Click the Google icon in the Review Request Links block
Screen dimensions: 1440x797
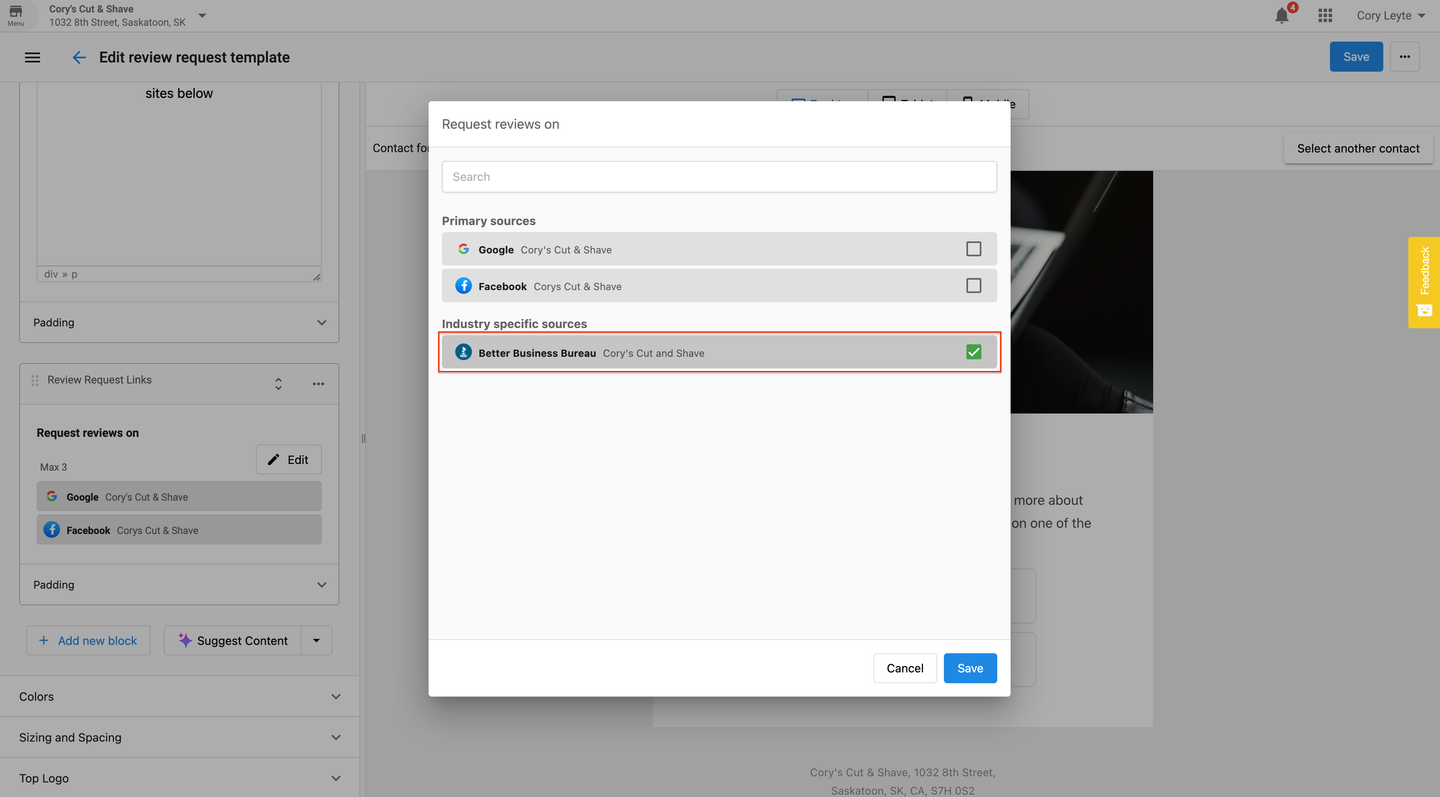click(x=52, y=496)
